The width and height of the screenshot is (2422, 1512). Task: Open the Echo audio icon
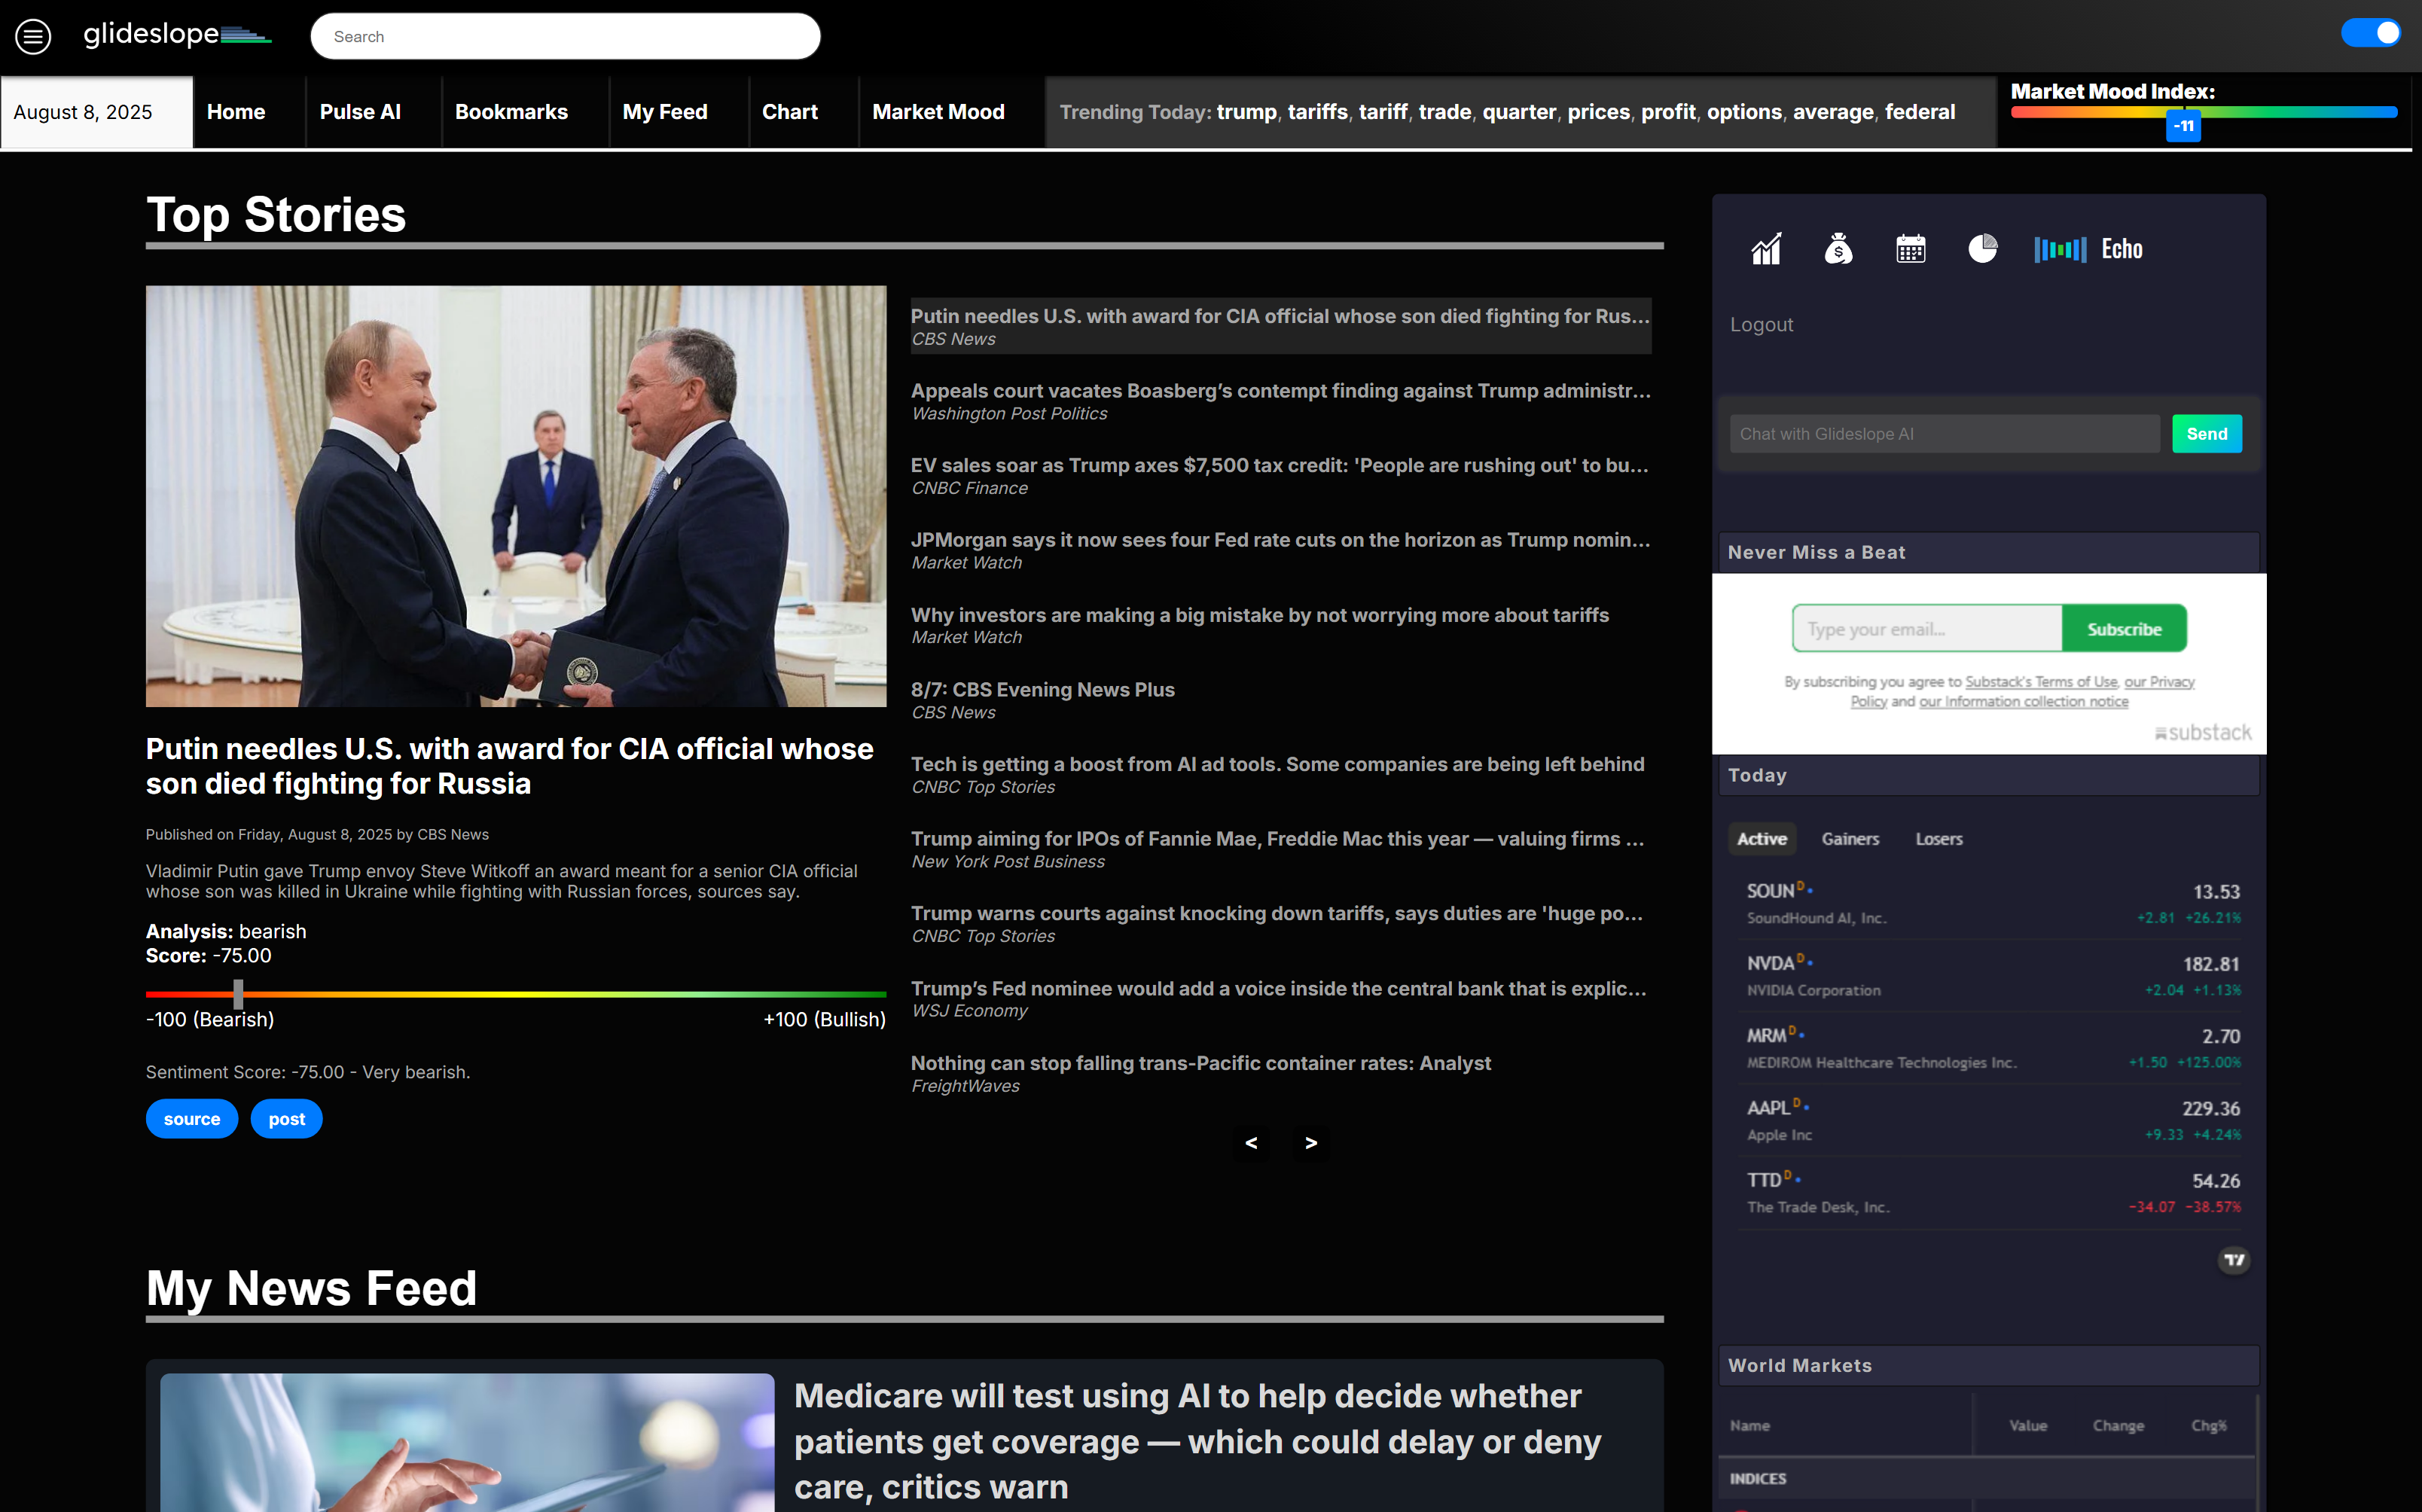(x=2088, y=249)
